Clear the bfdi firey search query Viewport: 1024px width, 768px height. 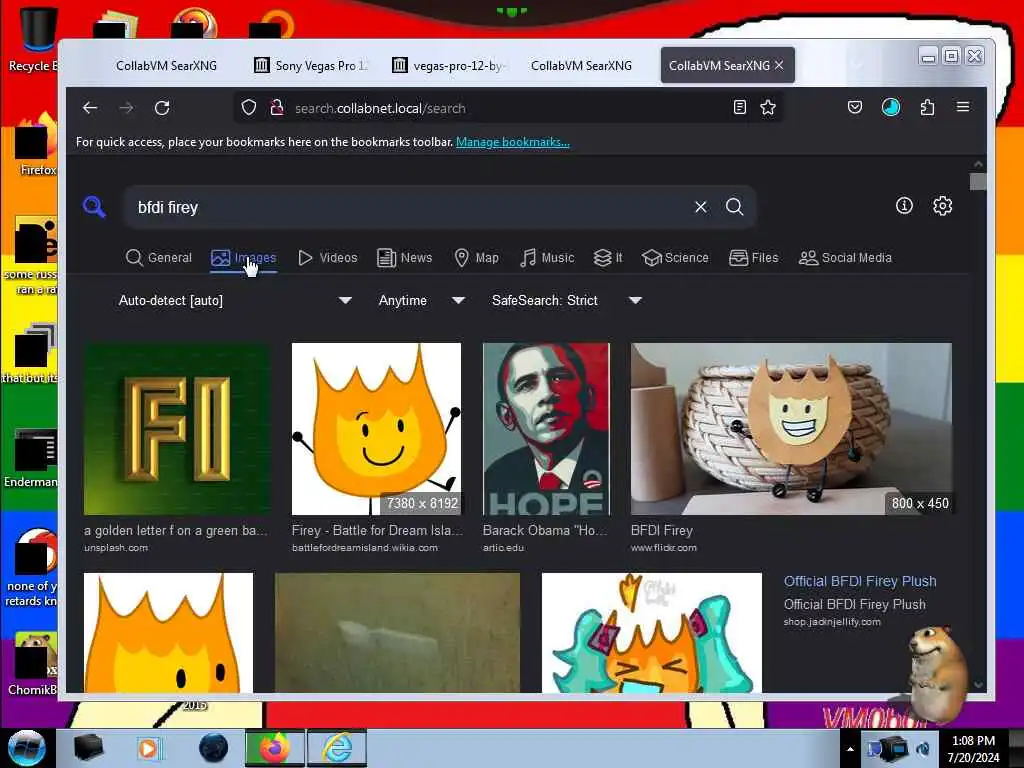(x=701, y=207)
